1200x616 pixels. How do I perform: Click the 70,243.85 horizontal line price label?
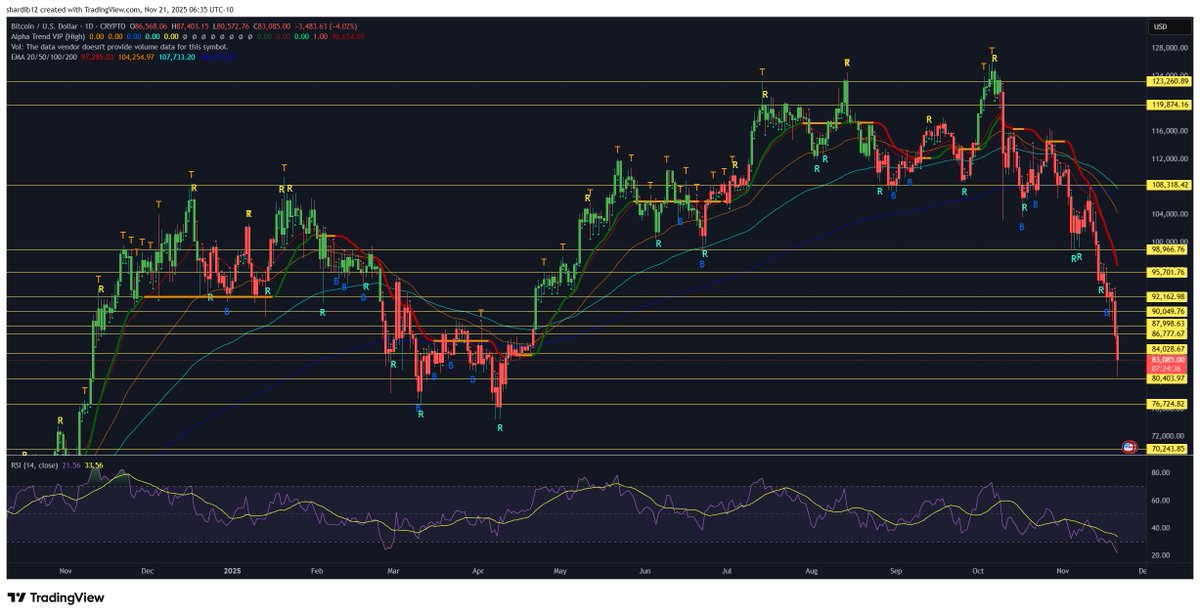pyautogui.click(x=1168, y=449)
